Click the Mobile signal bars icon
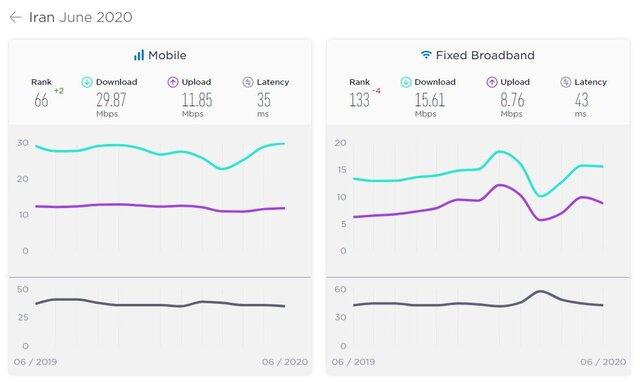640x382 pixels. click(x=139, y=55)
